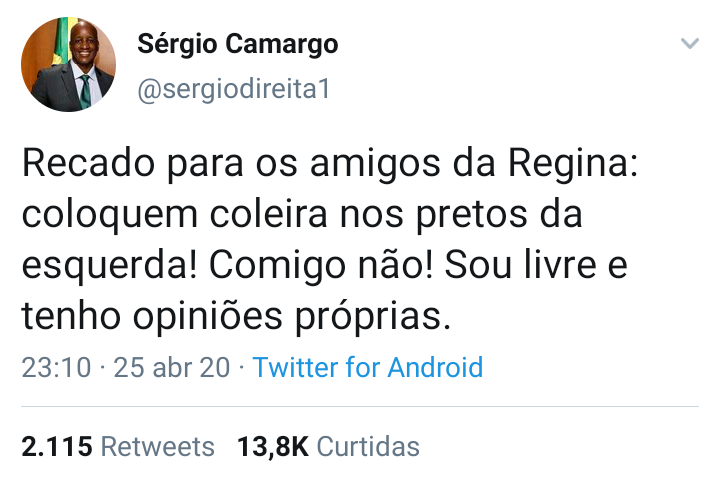
Task: View the 2.115 retweet count number
Action: (57, 446)
